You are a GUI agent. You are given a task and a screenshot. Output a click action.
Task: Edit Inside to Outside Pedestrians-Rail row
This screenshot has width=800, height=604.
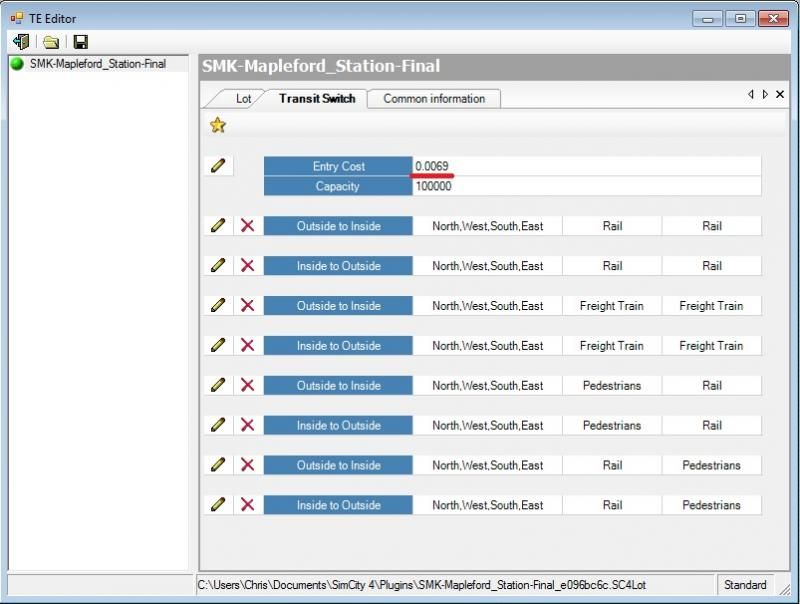[x=218, y=424]
